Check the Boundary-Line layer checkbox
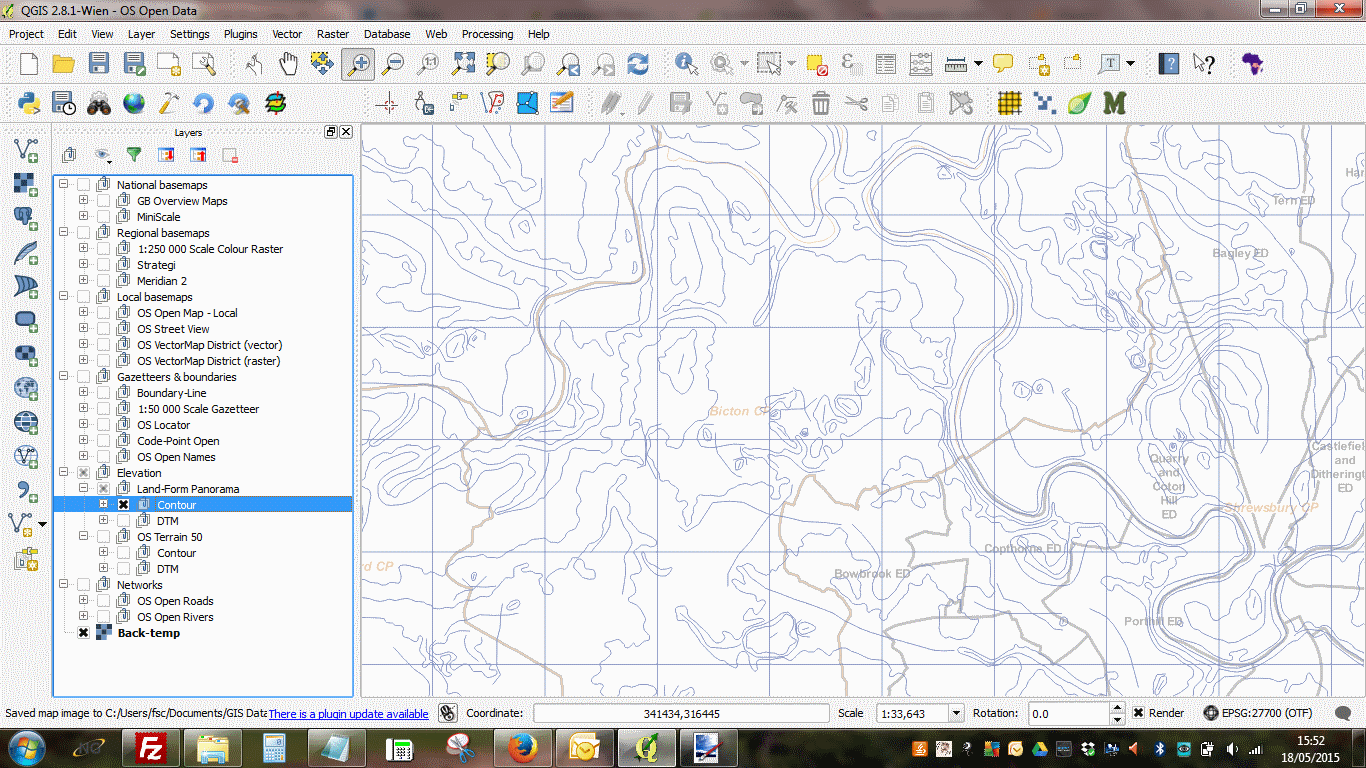 (103, 393)
